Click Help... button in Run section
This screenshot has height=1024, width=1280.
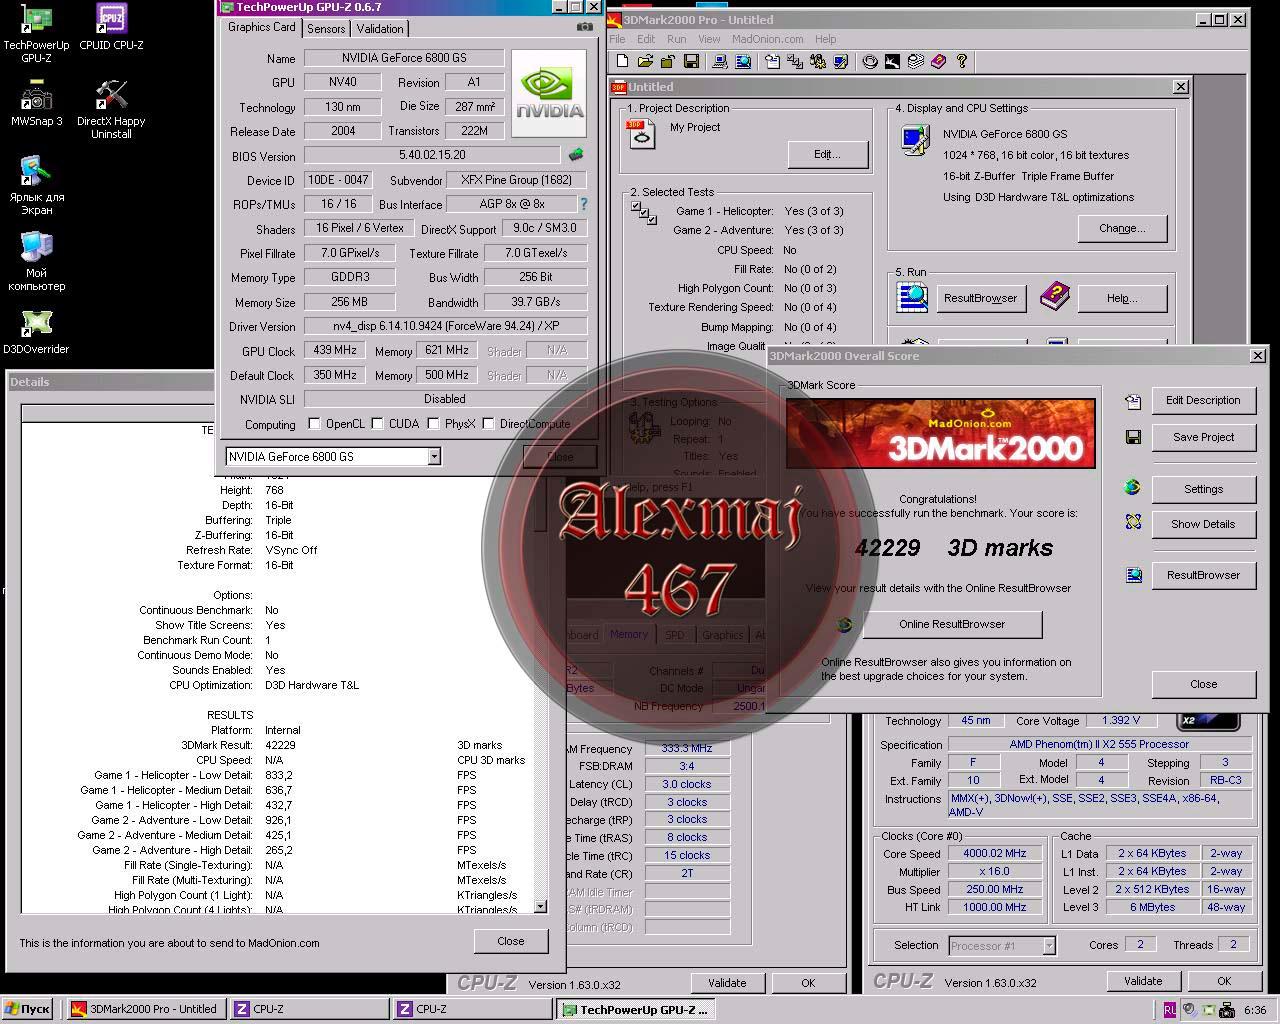tap(1122, 298)
